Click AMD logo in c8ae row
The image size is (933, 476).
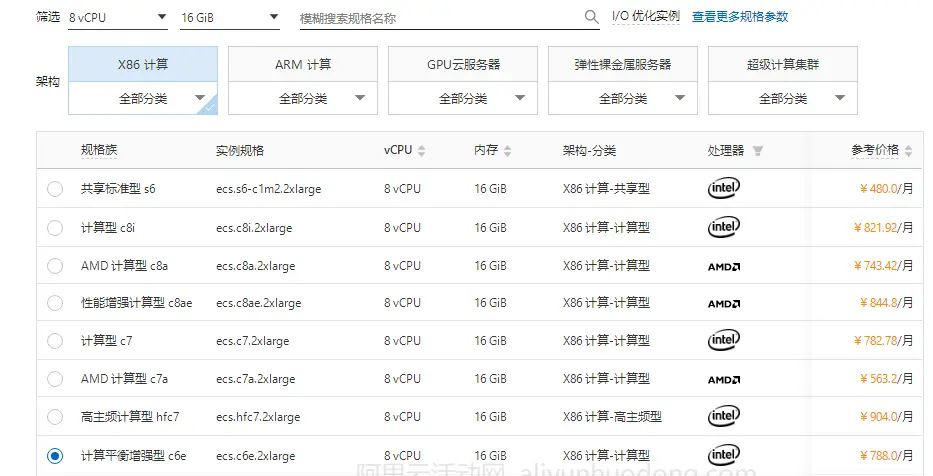[x=724, y=303]
